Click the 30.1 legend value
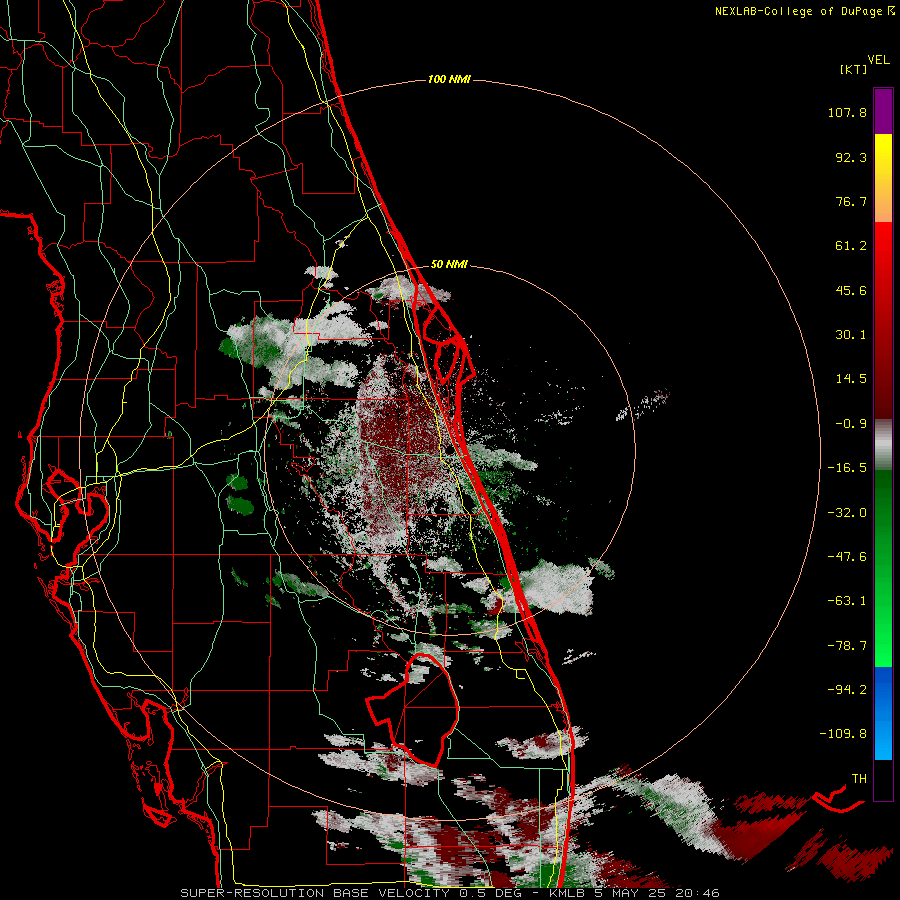Screen dimensions: 900x900 coord(851,335)
